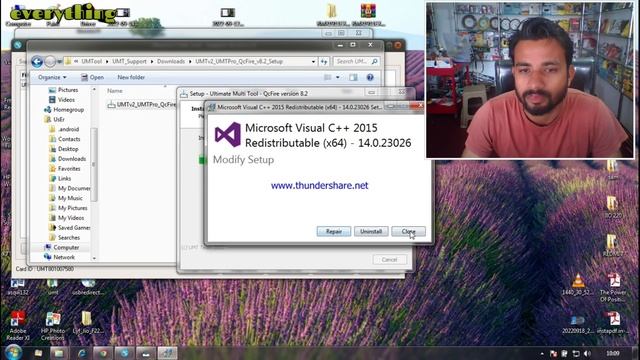Click UMTool in the address breadcrumb
The width and height of the screenshot is (640, 360).
(91, 61)
